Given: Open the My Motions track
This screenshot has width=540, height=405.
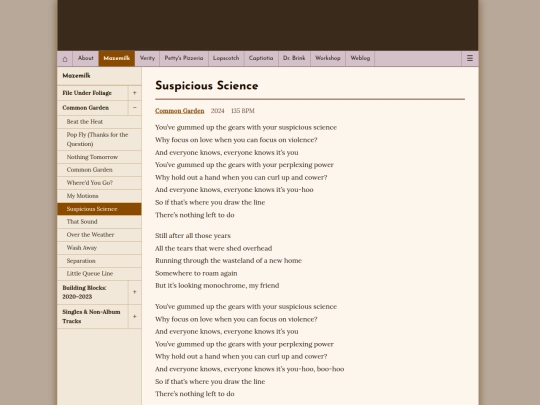Looking at the screenshot, I should pos(99,196).
